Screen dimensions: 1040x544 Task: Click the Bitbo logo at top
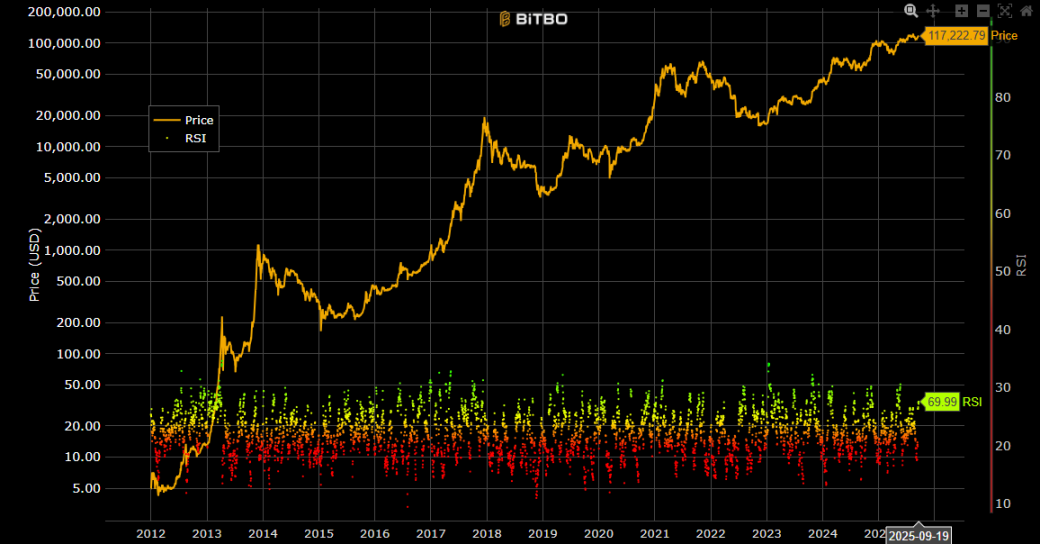pos(533,18)
